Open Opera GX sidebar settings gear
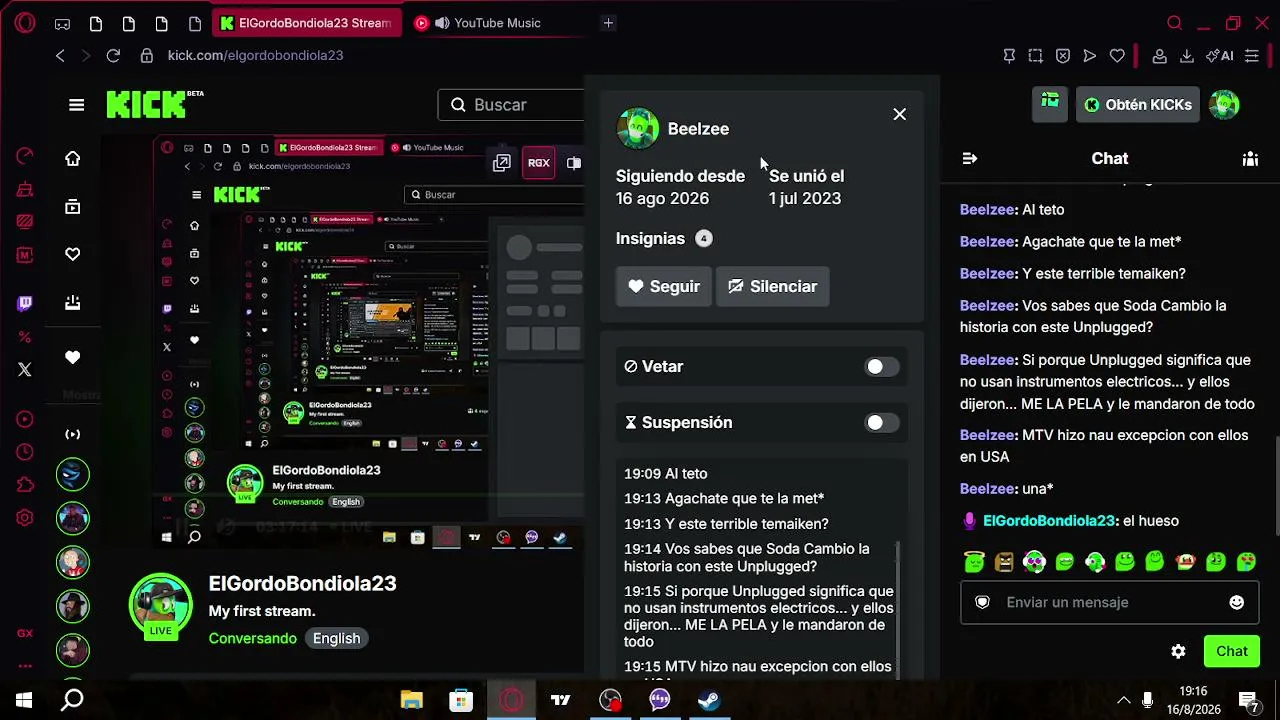The width and height of the screenshot is (1280, 720). 25,518
